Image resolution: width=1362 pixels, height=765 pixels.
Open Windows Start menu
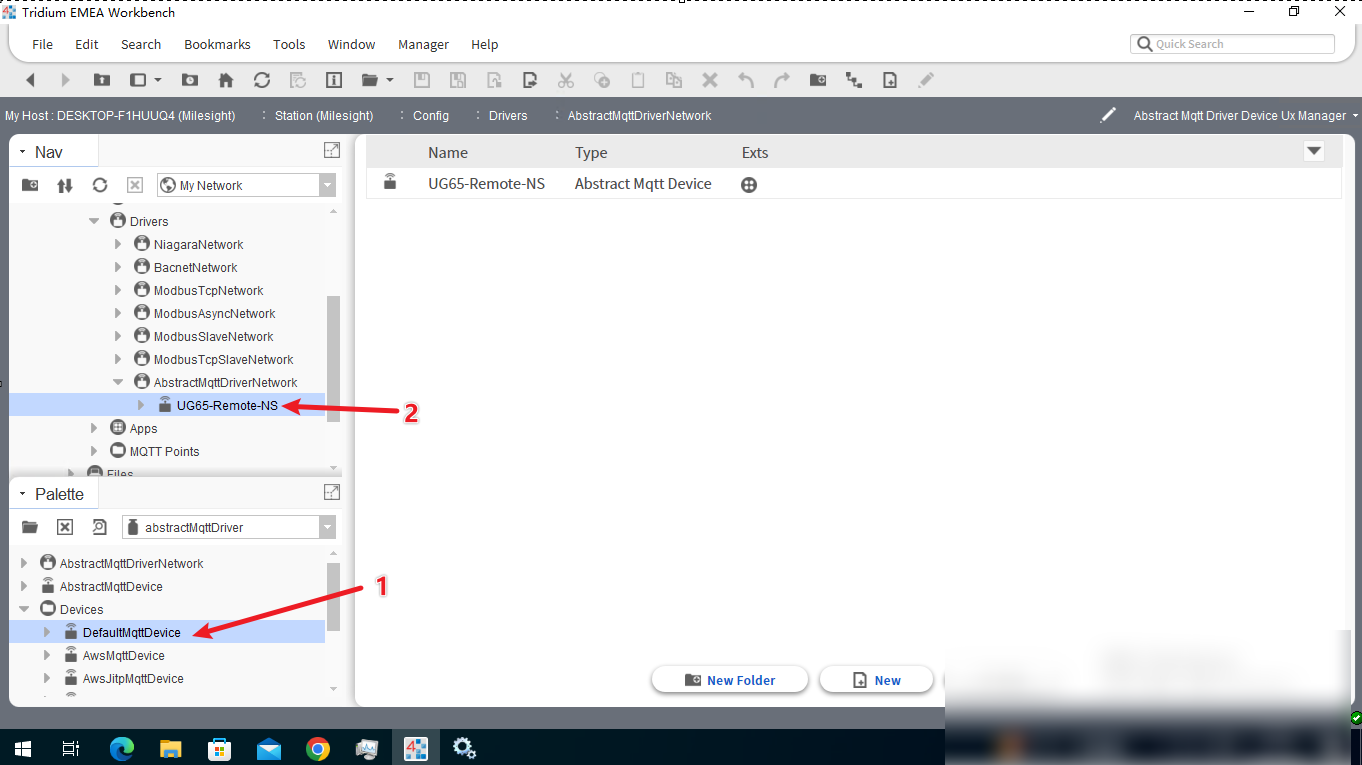(x=23, y=748)
